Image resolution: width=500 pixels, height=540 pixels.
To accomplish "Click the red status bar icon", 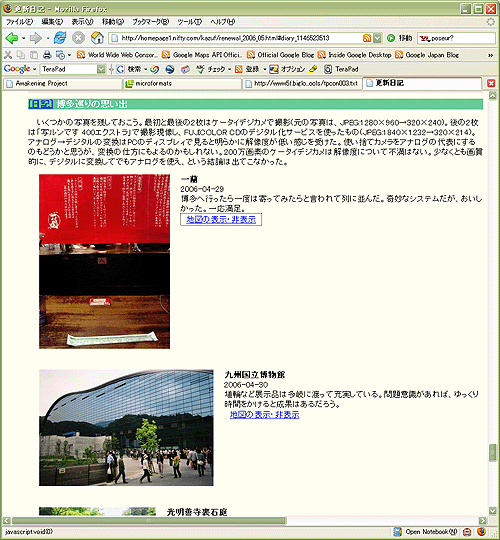I will pyautogui.click(x=467, y=532).
